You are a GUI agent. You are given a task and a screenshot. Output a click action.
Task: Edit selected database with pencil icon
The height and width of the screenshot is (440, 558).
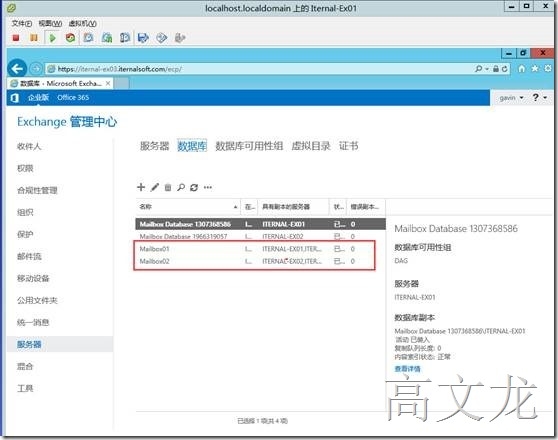coord(154,187)
